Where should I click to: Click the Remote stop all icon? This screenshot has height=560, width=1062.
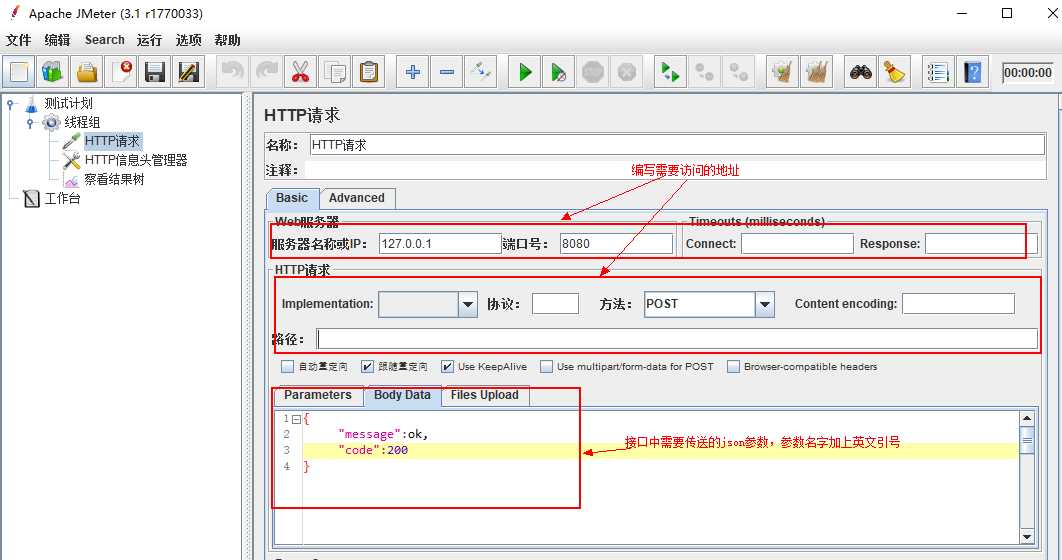pos(704,72)
